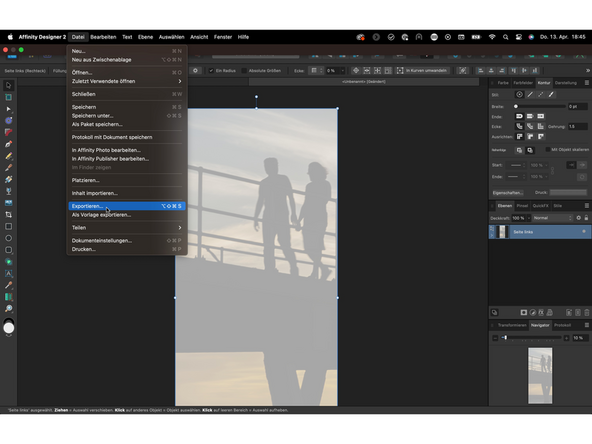
Task: Open the Start arrowhead style dropdown
Action: point(517,165)
